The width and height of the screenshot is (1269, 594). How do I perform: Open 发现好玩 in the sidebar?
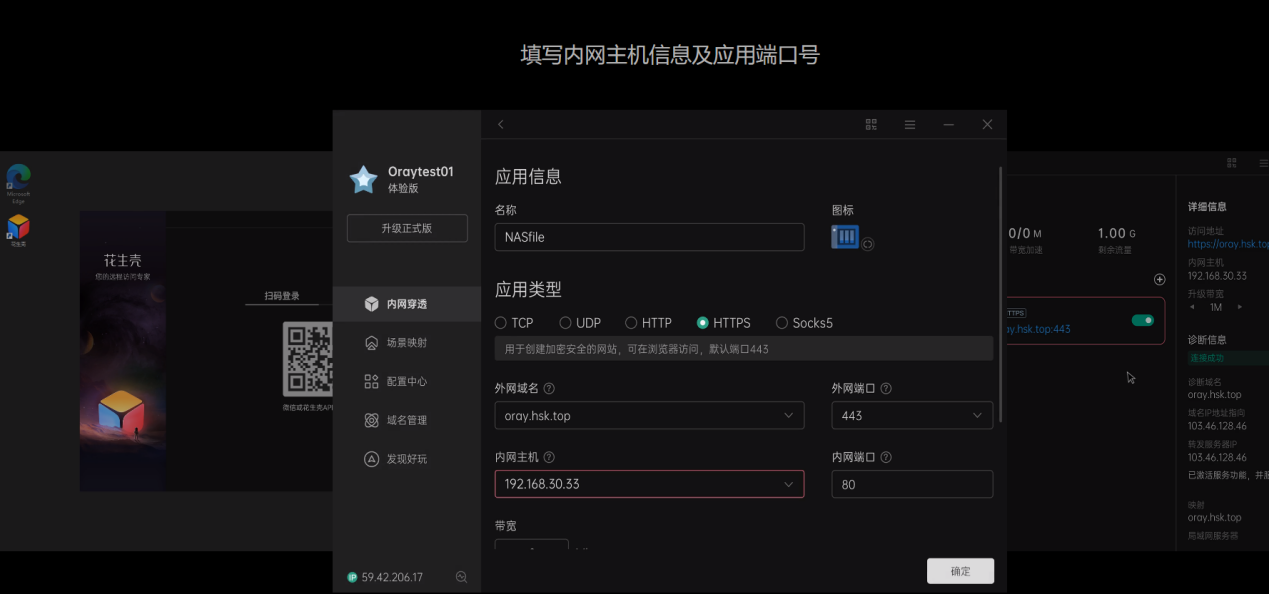point(407,459)
